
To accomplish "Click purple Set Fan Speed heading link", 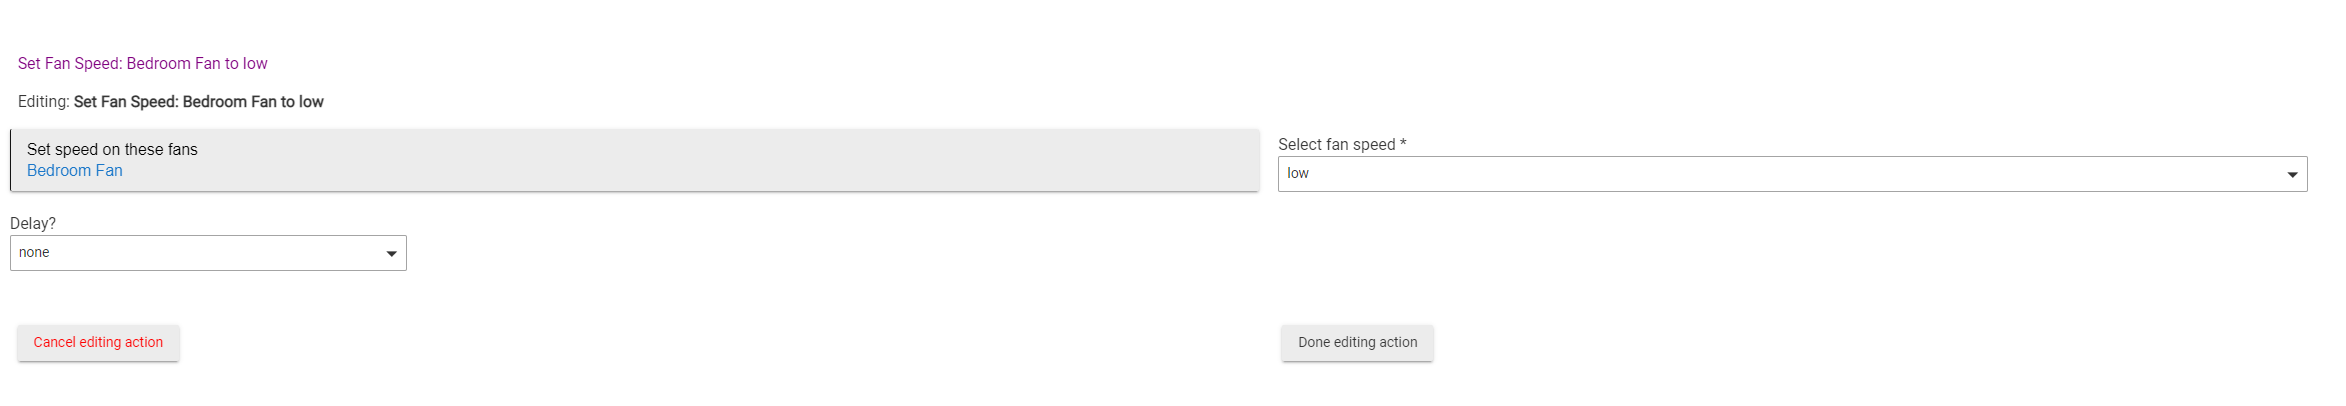I will coord(142,64).
